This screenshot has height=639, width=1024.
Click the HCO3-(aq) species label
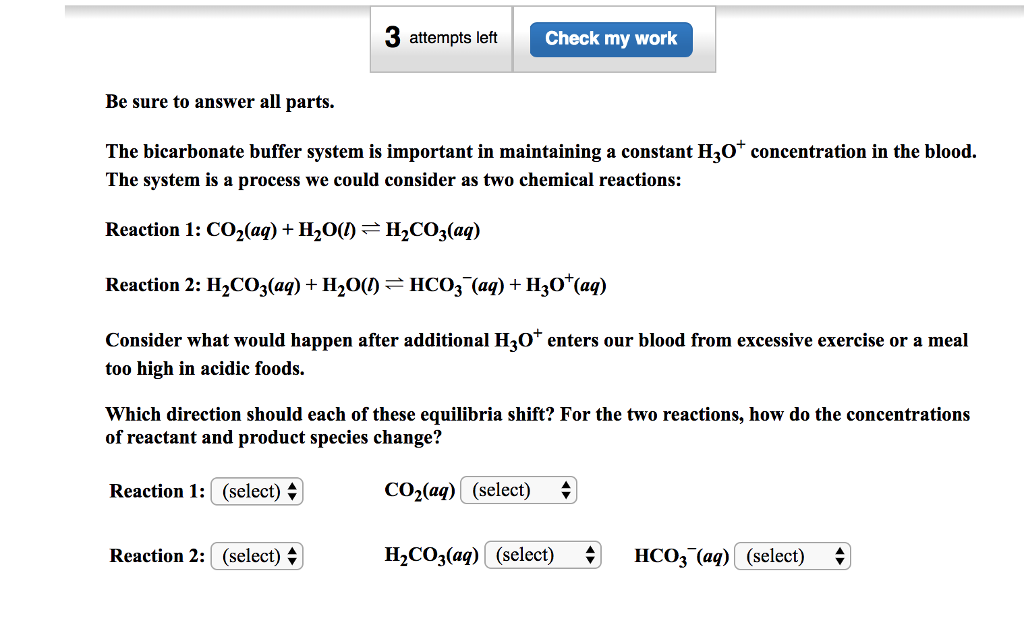680,555
